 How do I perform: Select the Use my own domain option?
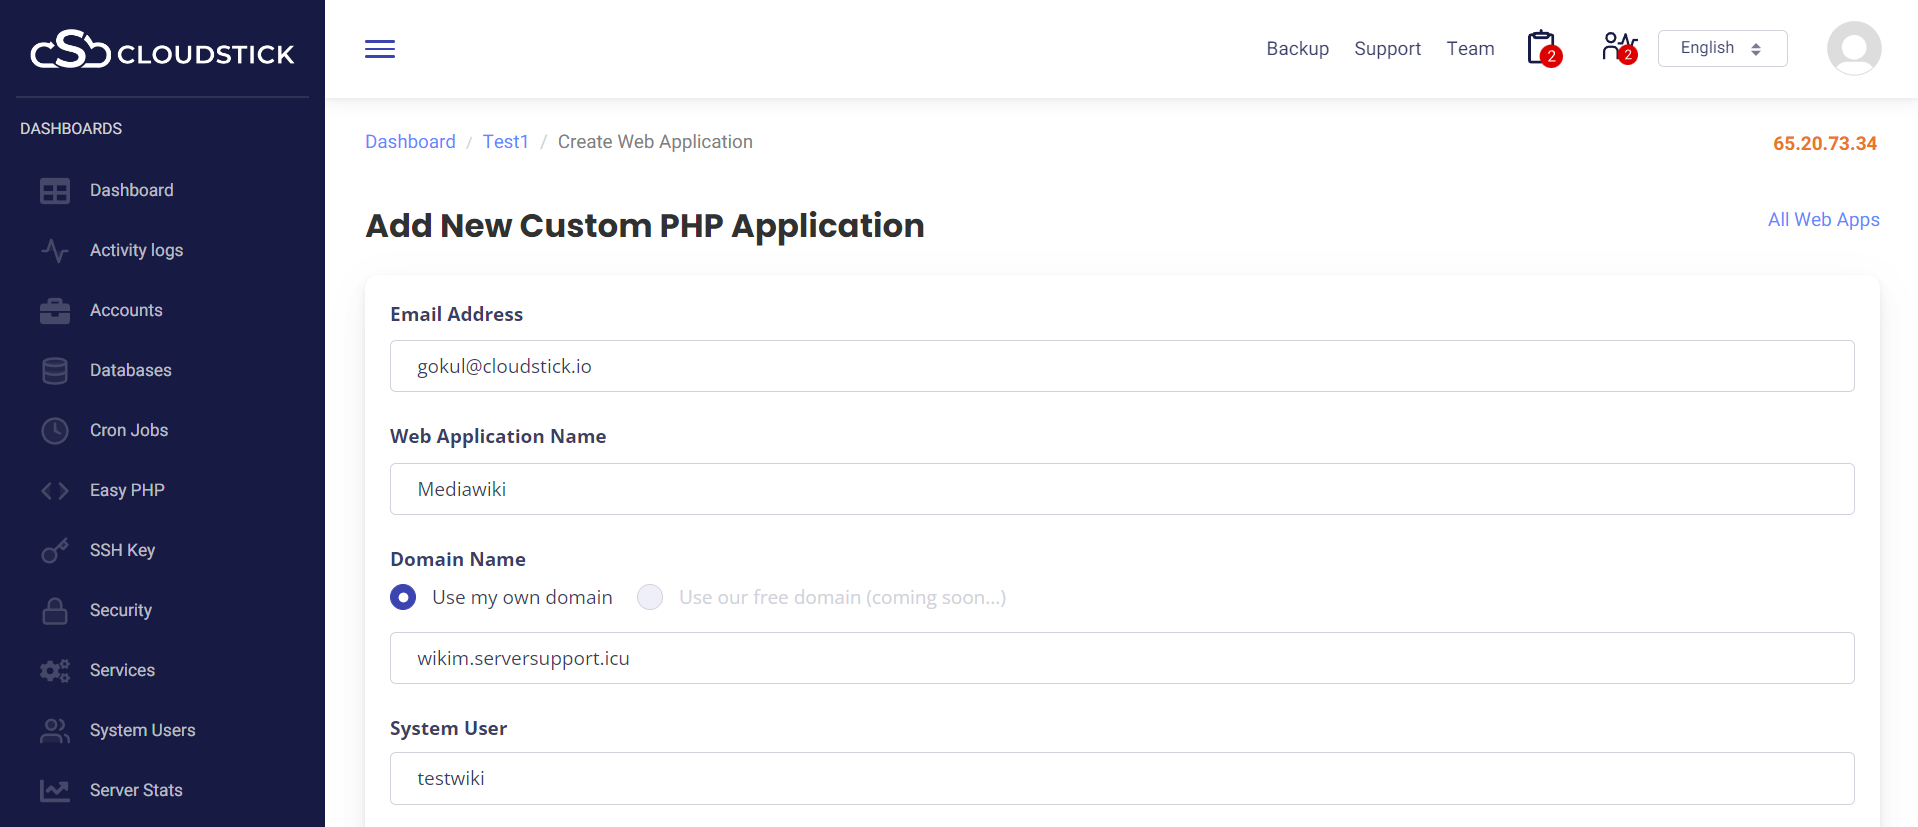pos(403,597)
